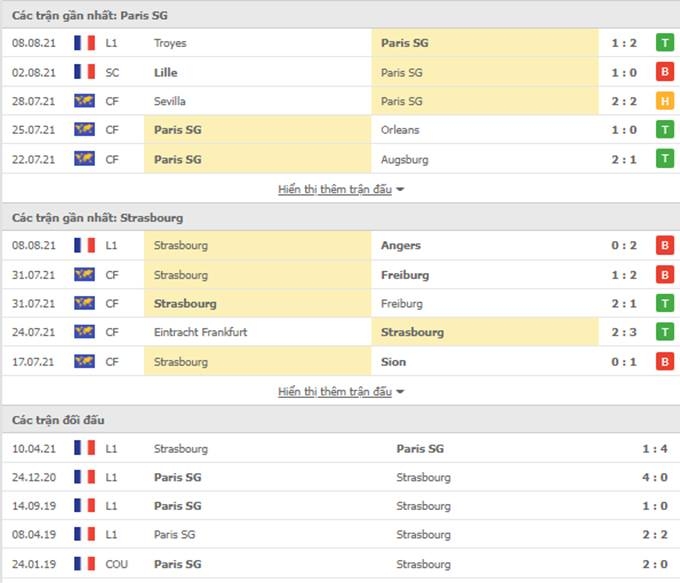Open the Lille vs Paris SG match

pyautogui.click(x=340, y=72)
